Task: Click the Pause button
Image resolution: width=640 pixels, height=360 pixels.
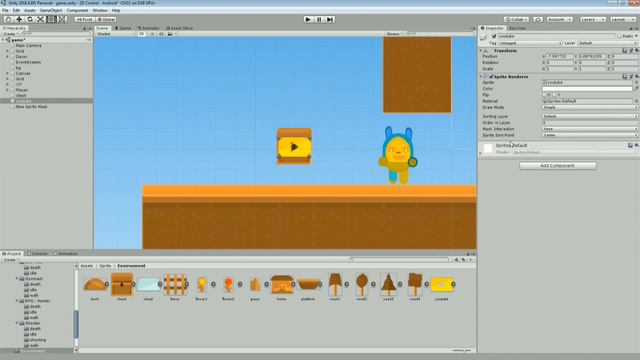Action: (x=319, y=19)
